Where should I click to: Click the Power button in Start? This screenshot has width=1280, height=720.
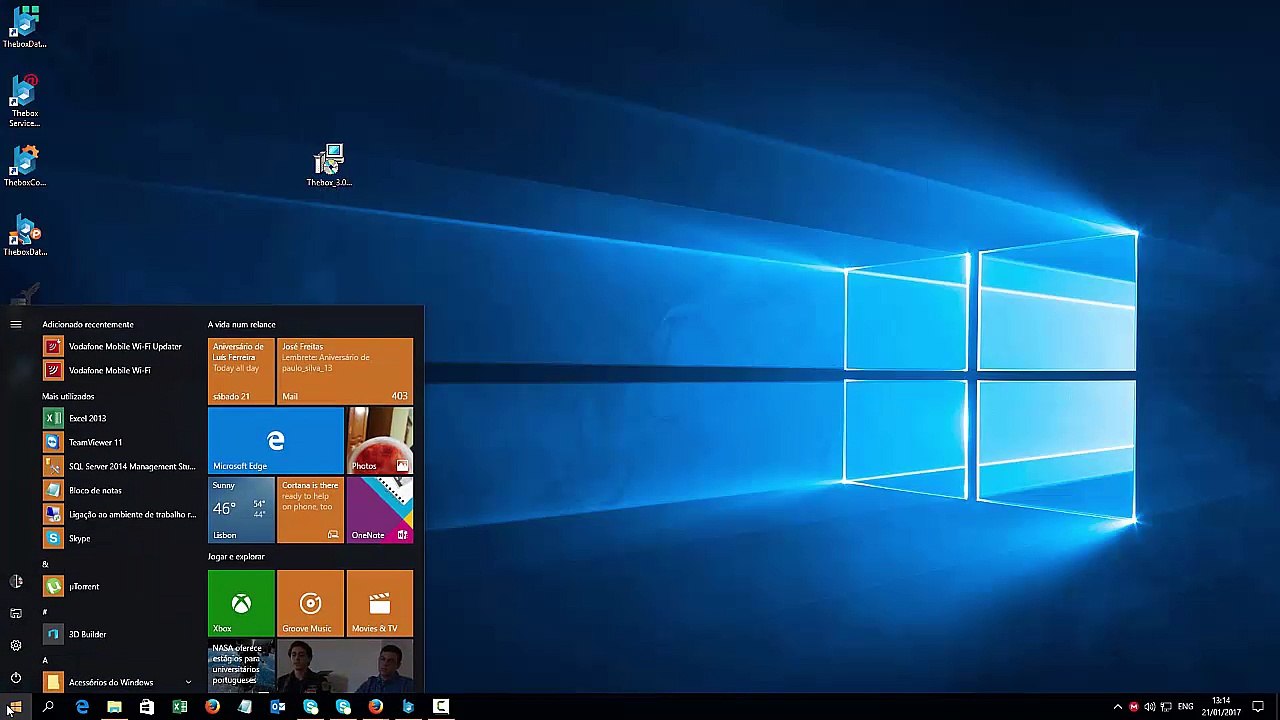click(16, 677)
